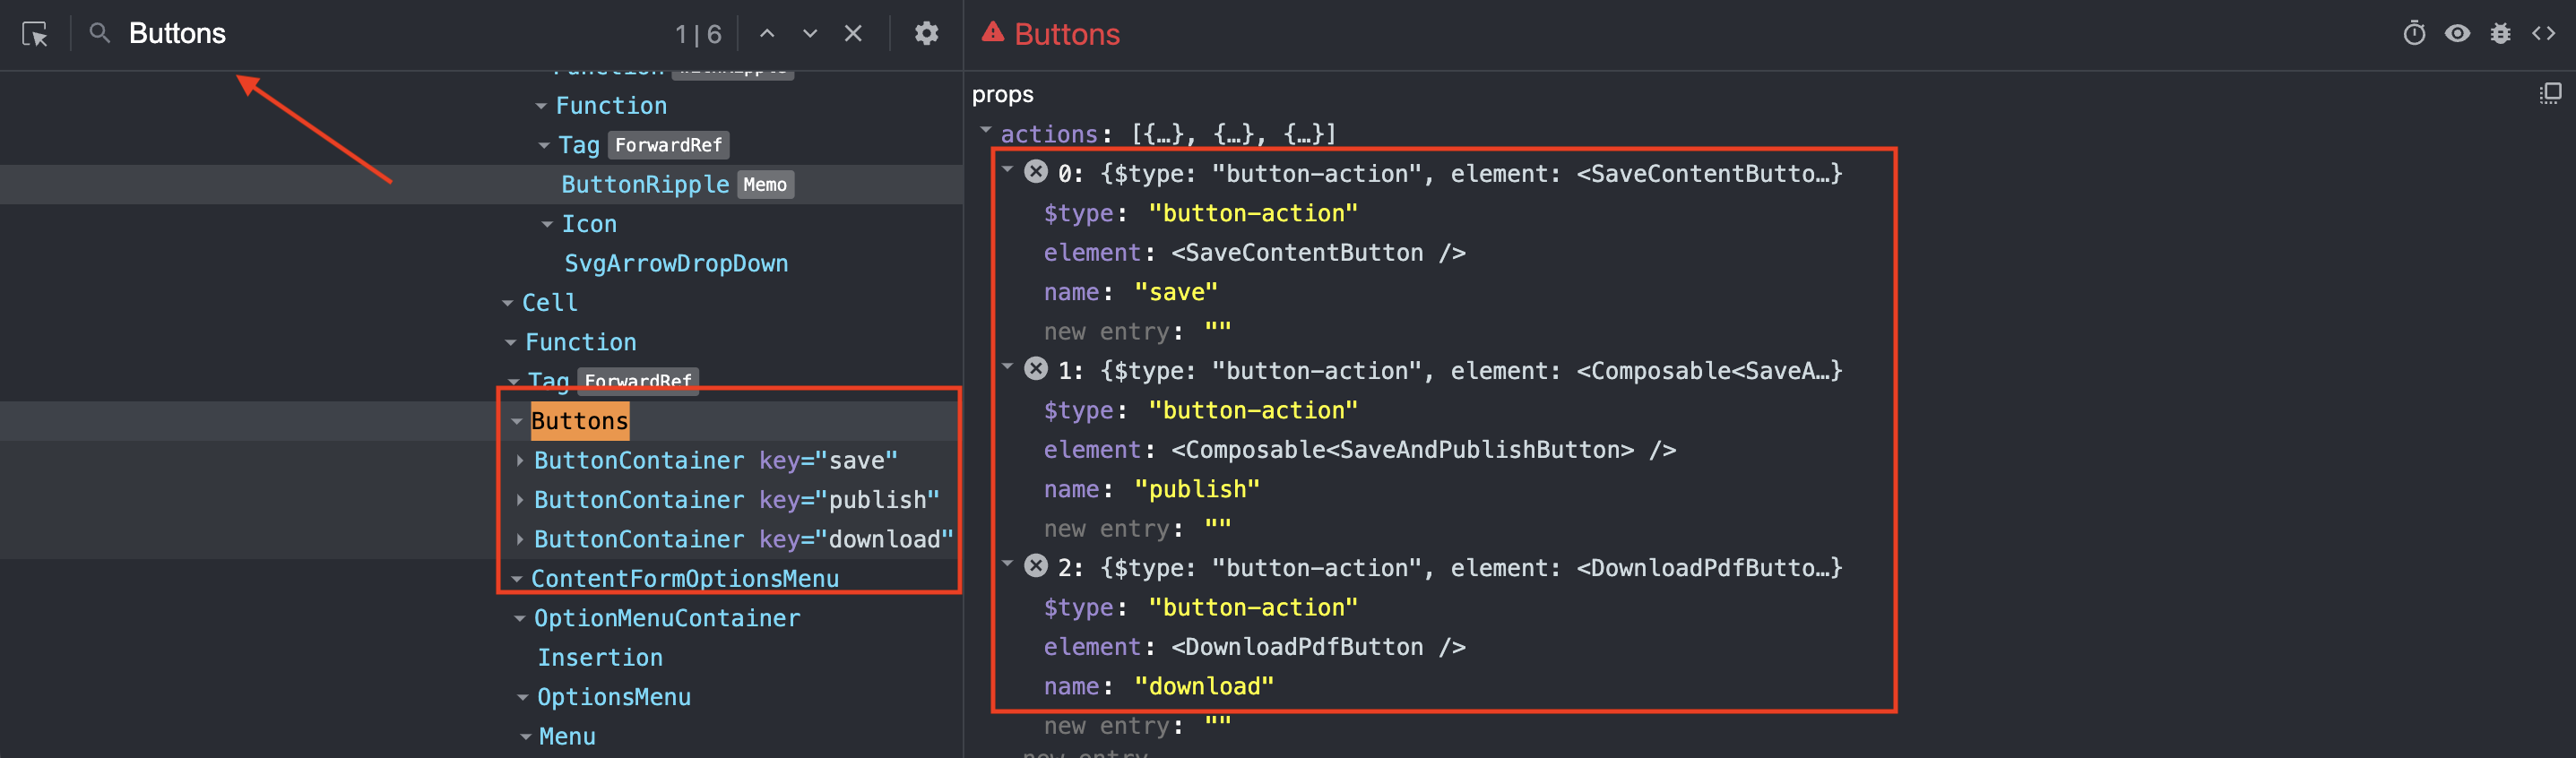
Task: Click the suspend component stopwatch icon
Action: click(2414, 34)
